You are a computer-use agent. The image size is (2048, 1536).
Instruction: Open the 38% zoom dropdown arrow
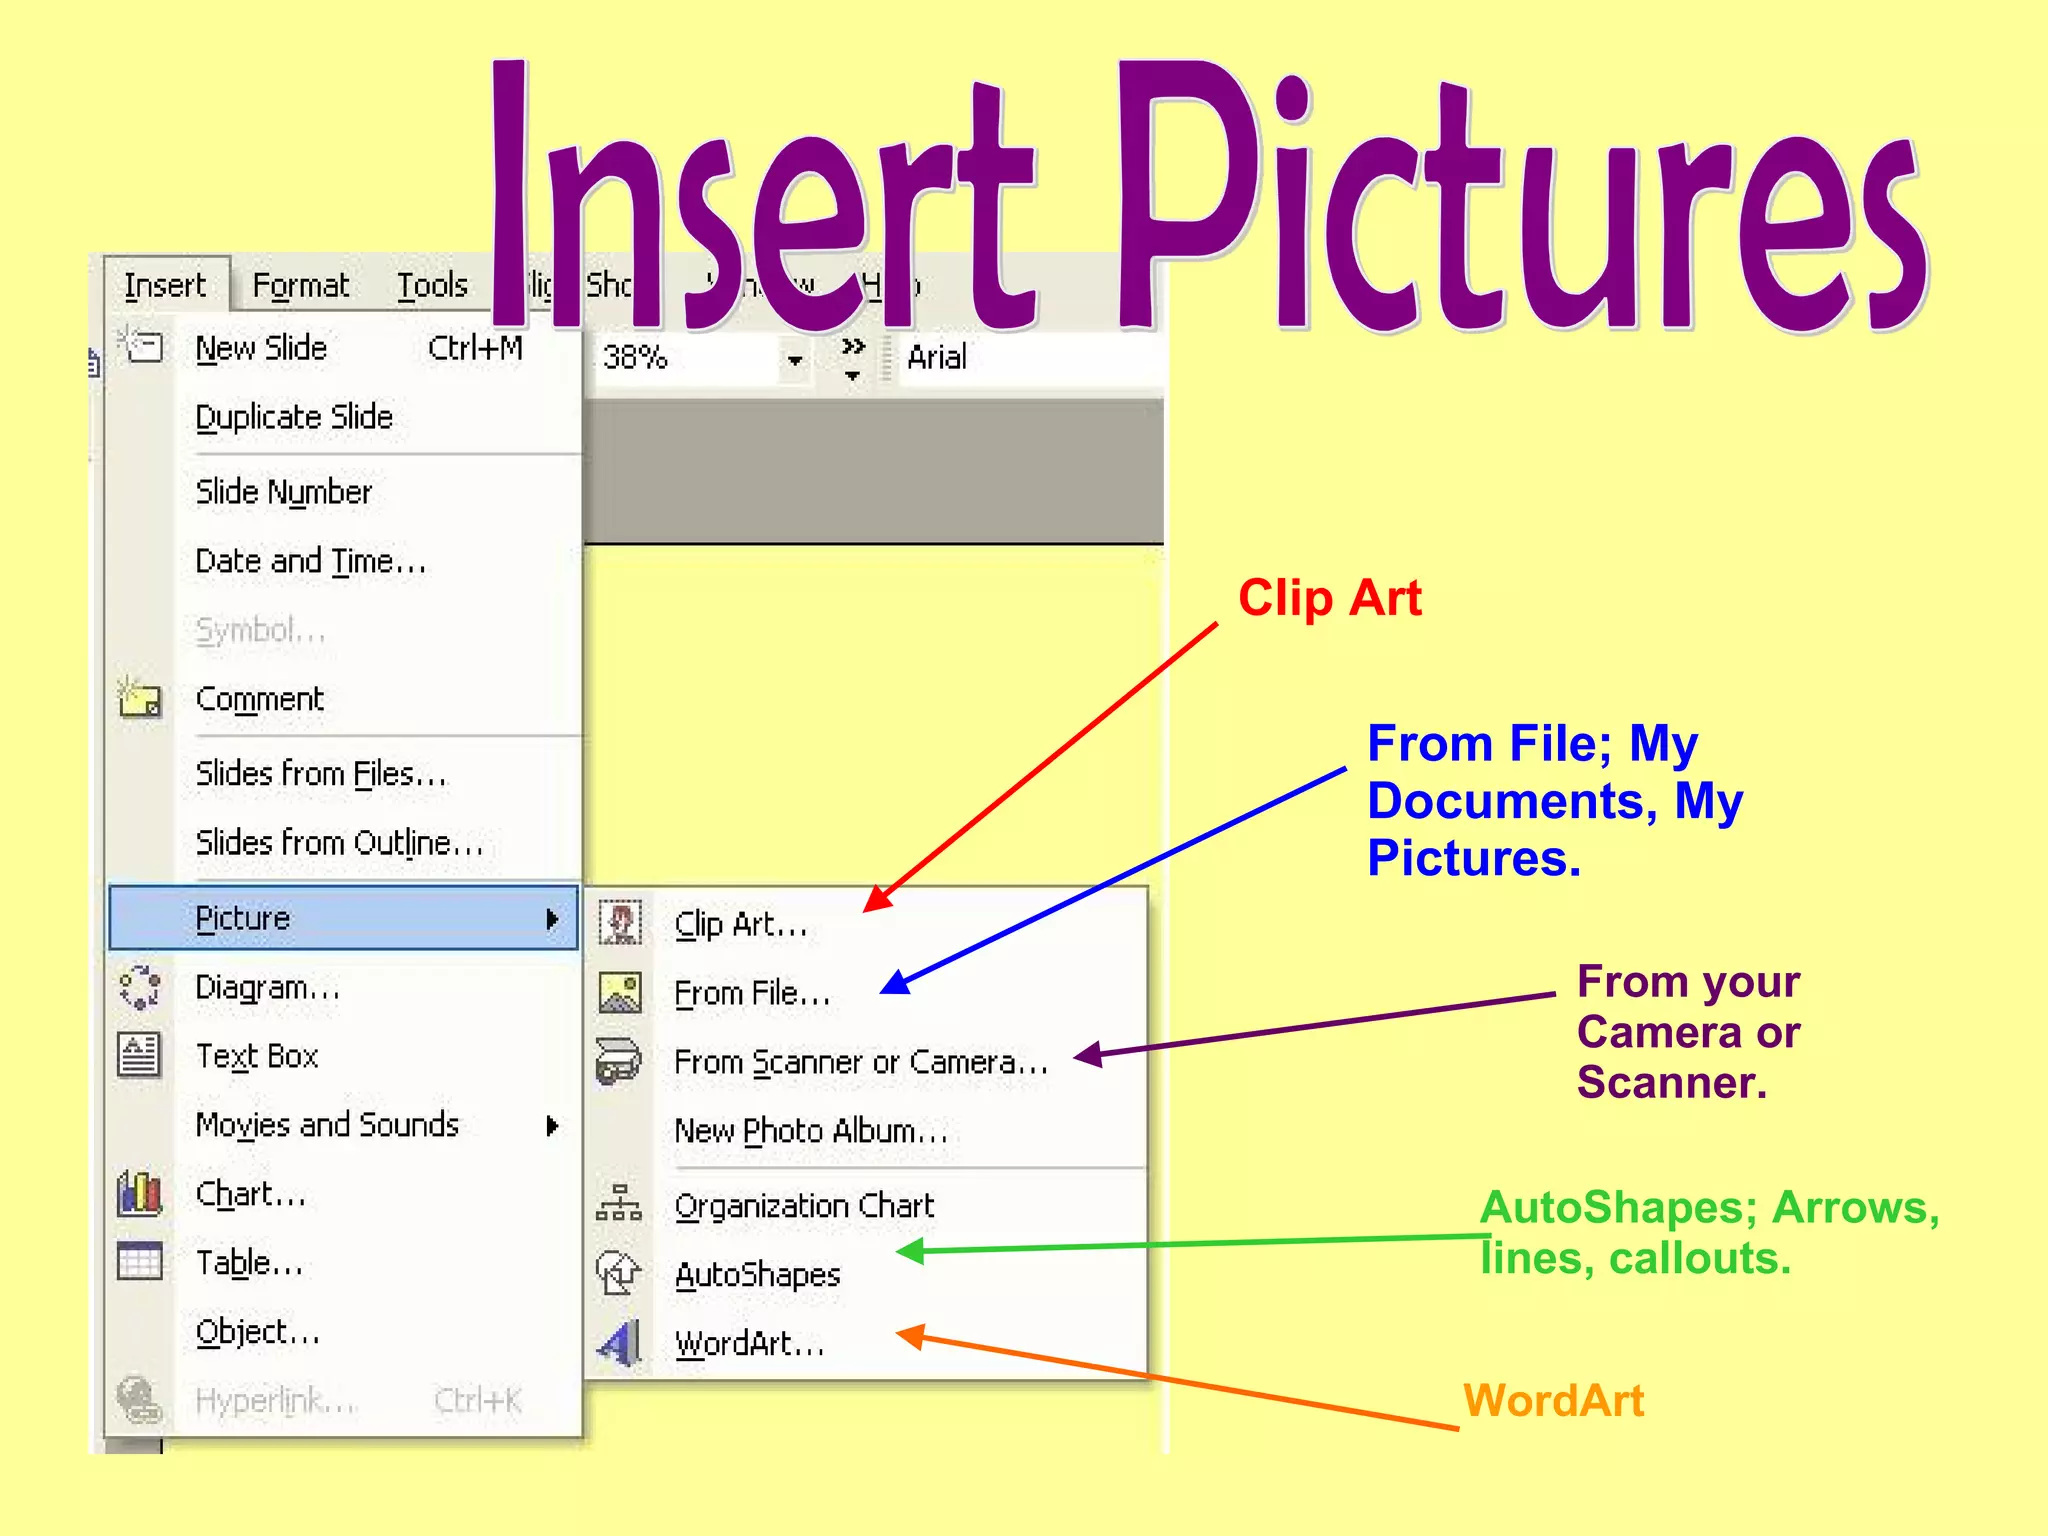(795, 359)
